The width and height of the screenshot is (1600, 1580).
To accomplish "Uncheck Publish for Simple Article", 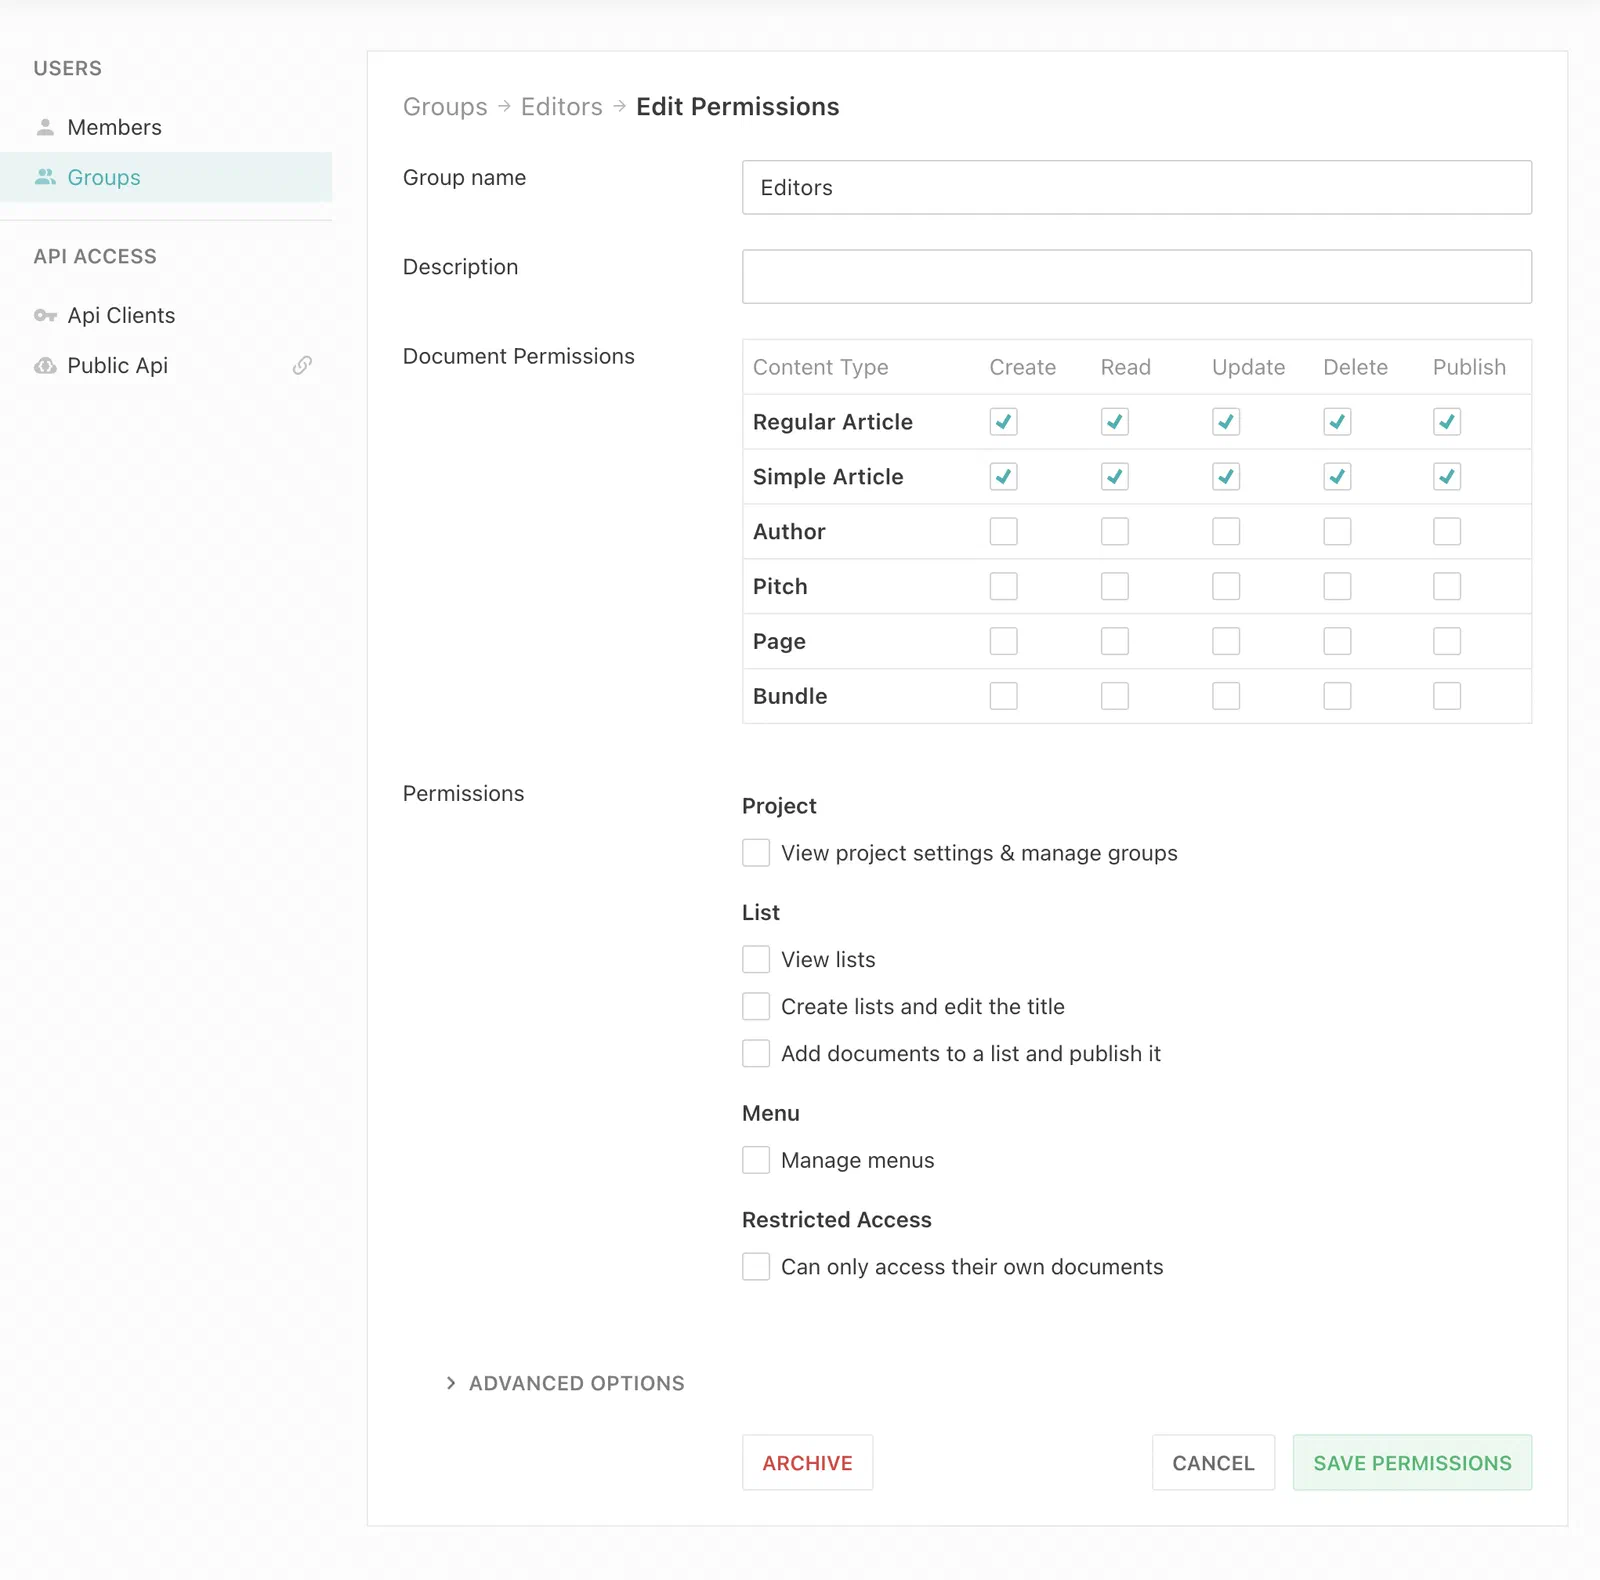I will [1447, 477].
